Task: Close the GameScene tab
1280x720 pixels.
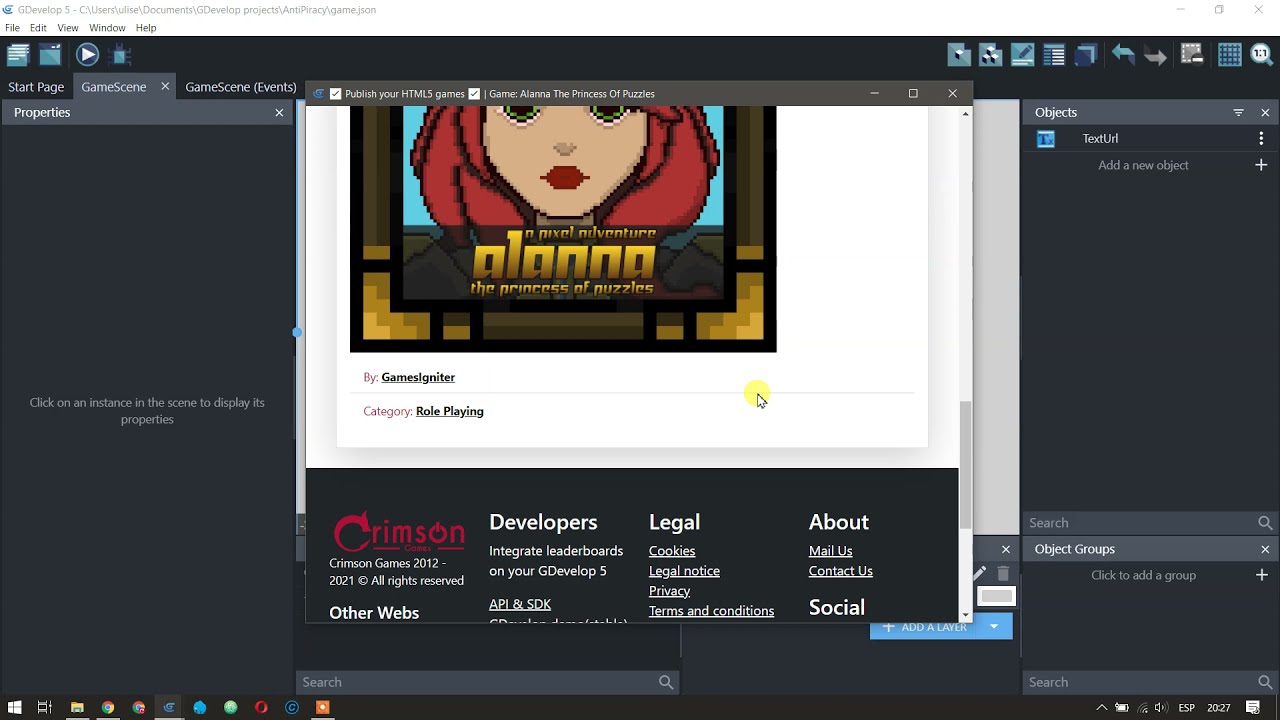Action: click(x=165, y=87)
